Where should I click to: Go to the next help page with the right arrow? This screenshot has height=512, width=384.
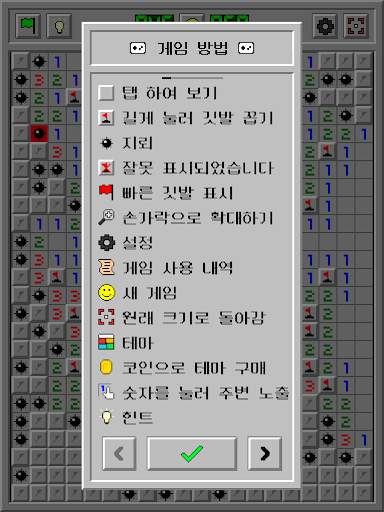tap(265, 454)
